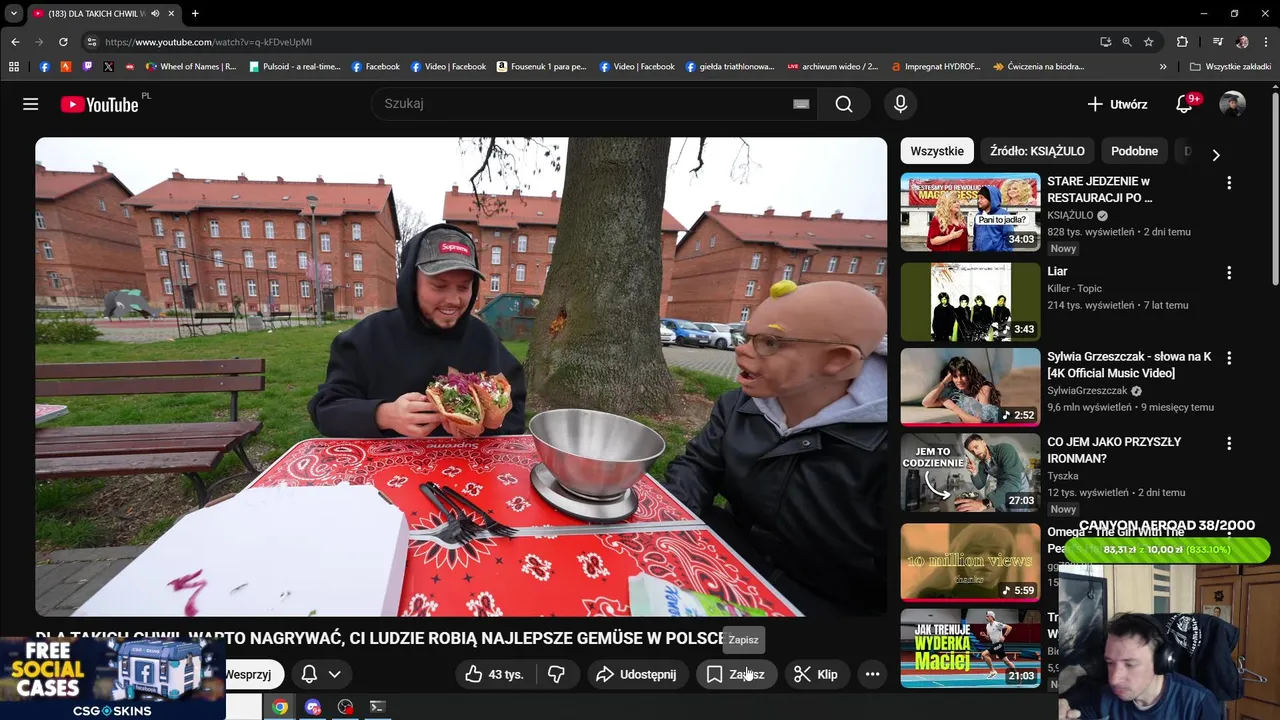This screenshot has width=1280, height=720.
Task: Open the on-screen keyboard in search box
Action: point(801,104)
